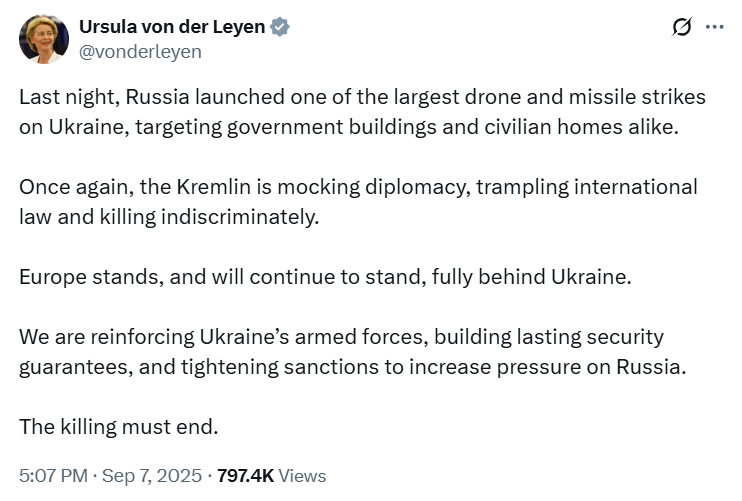742x501 pixels.
Task: Click the sentence "Europe stands, and will continue"
Action: (326, 277)
